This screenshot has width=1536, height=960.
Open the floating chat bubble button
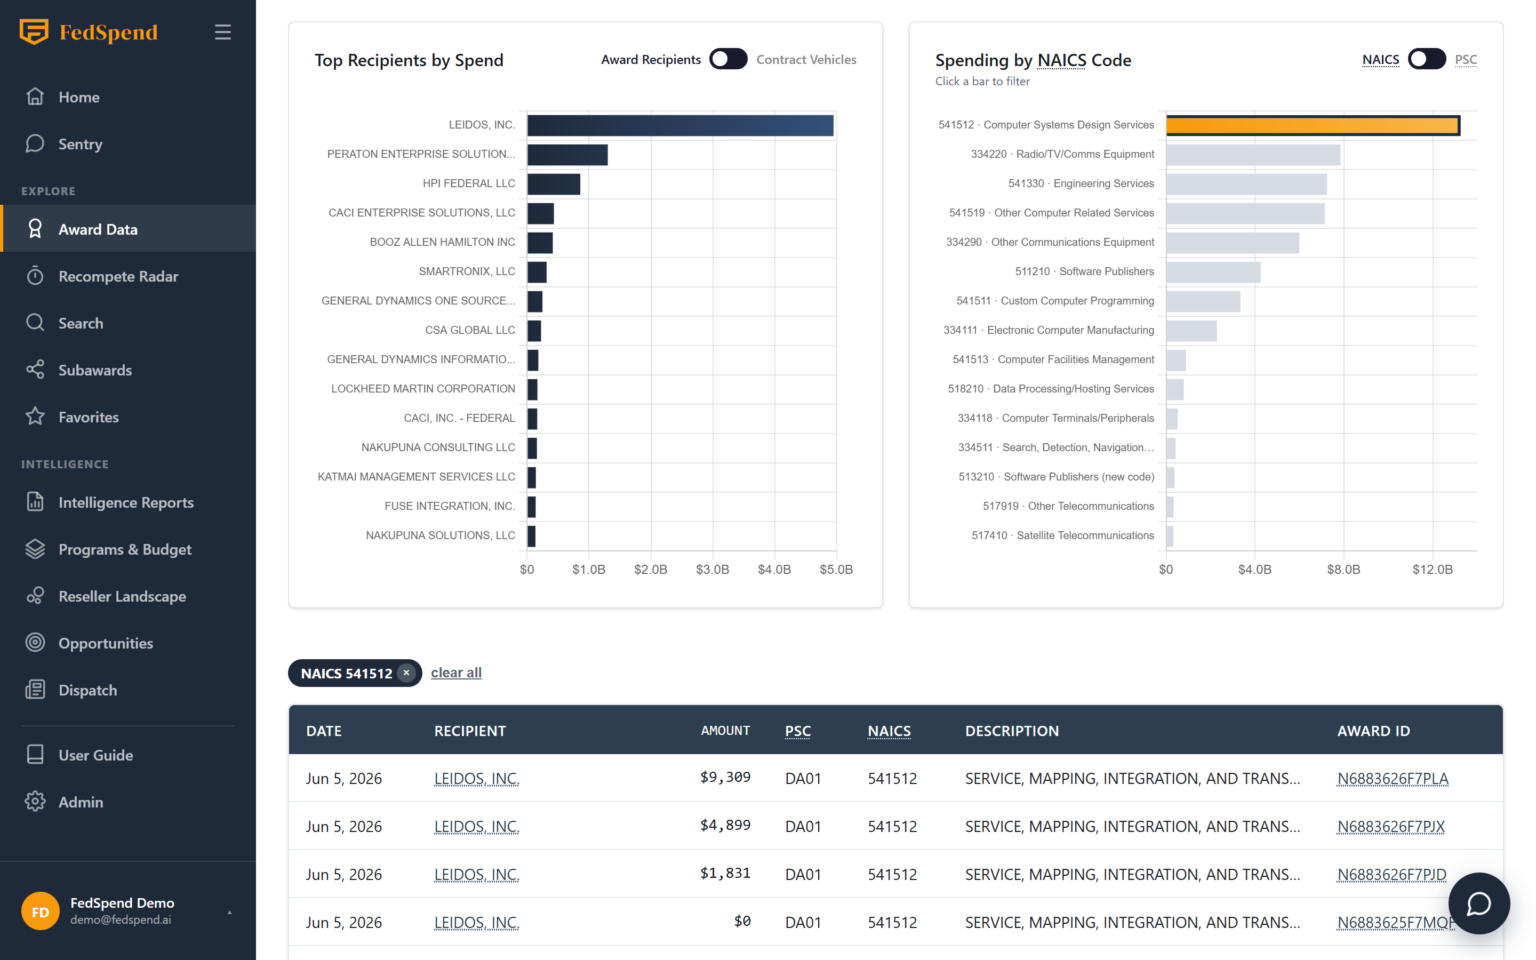(1479, 904)
